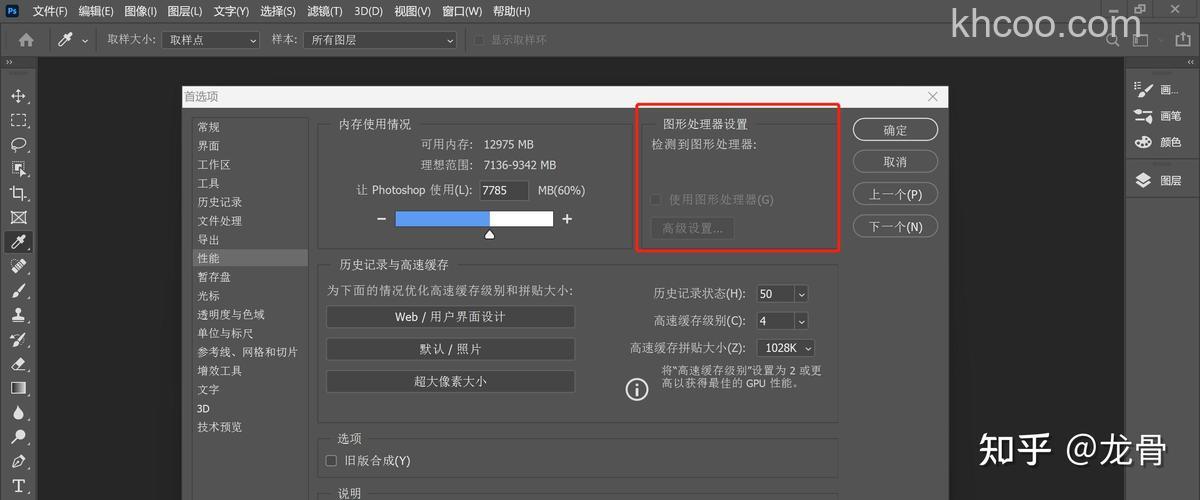Open the 编辑(E) menu

(x=96, y=12)
